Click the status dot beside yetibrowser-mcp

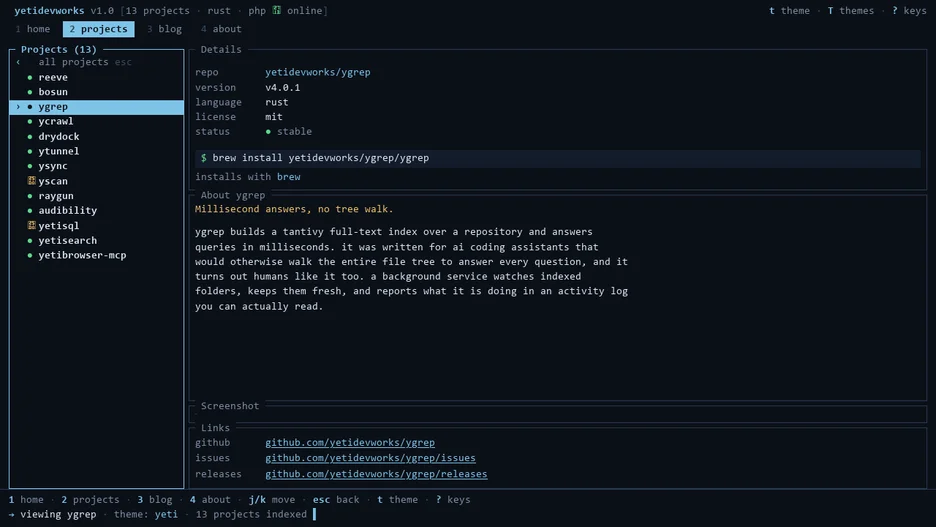pyautogui.click(x=30, y=255)
